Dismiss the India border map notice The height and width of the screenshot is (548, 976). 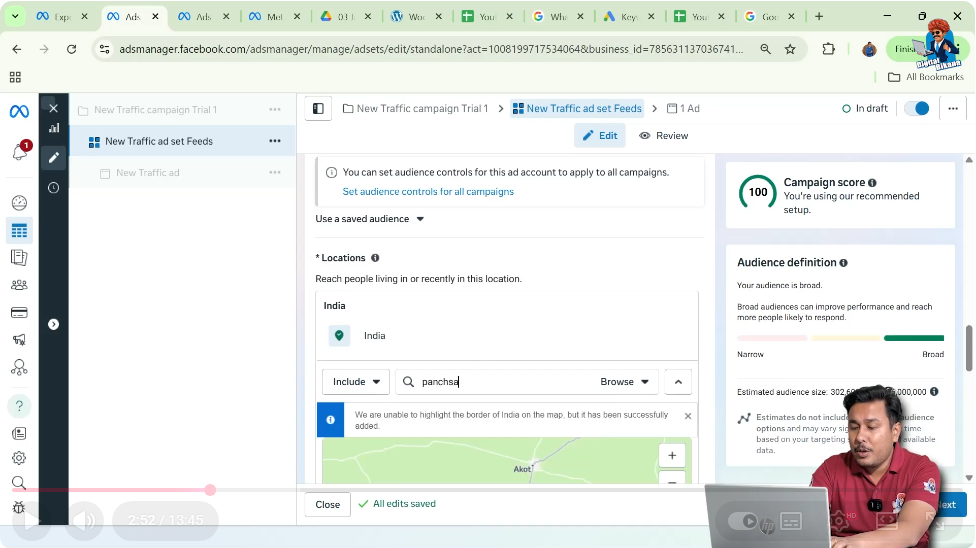point(688,416)
